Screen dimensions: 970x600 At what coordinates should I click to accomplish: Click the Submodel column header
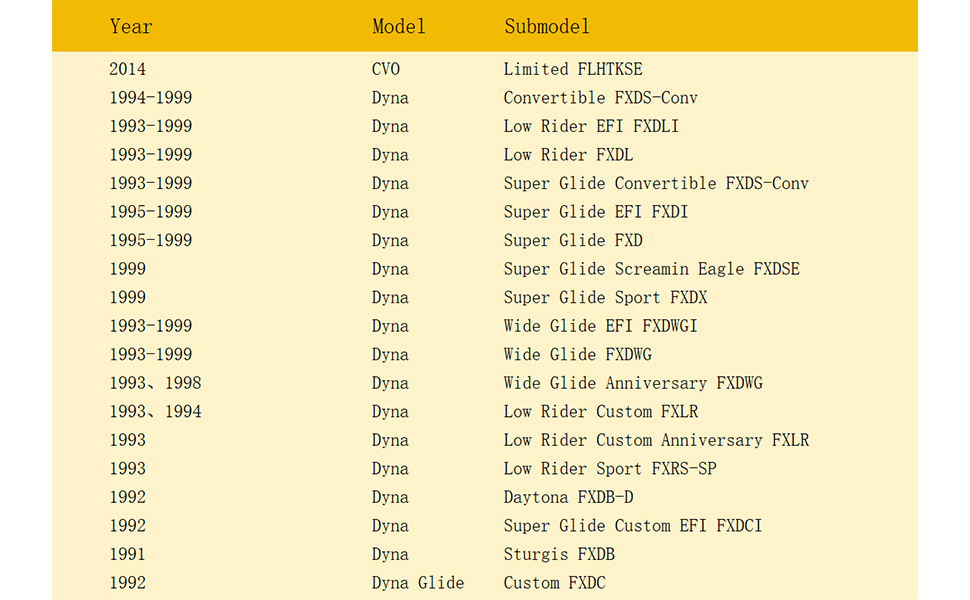coord(547,27)
